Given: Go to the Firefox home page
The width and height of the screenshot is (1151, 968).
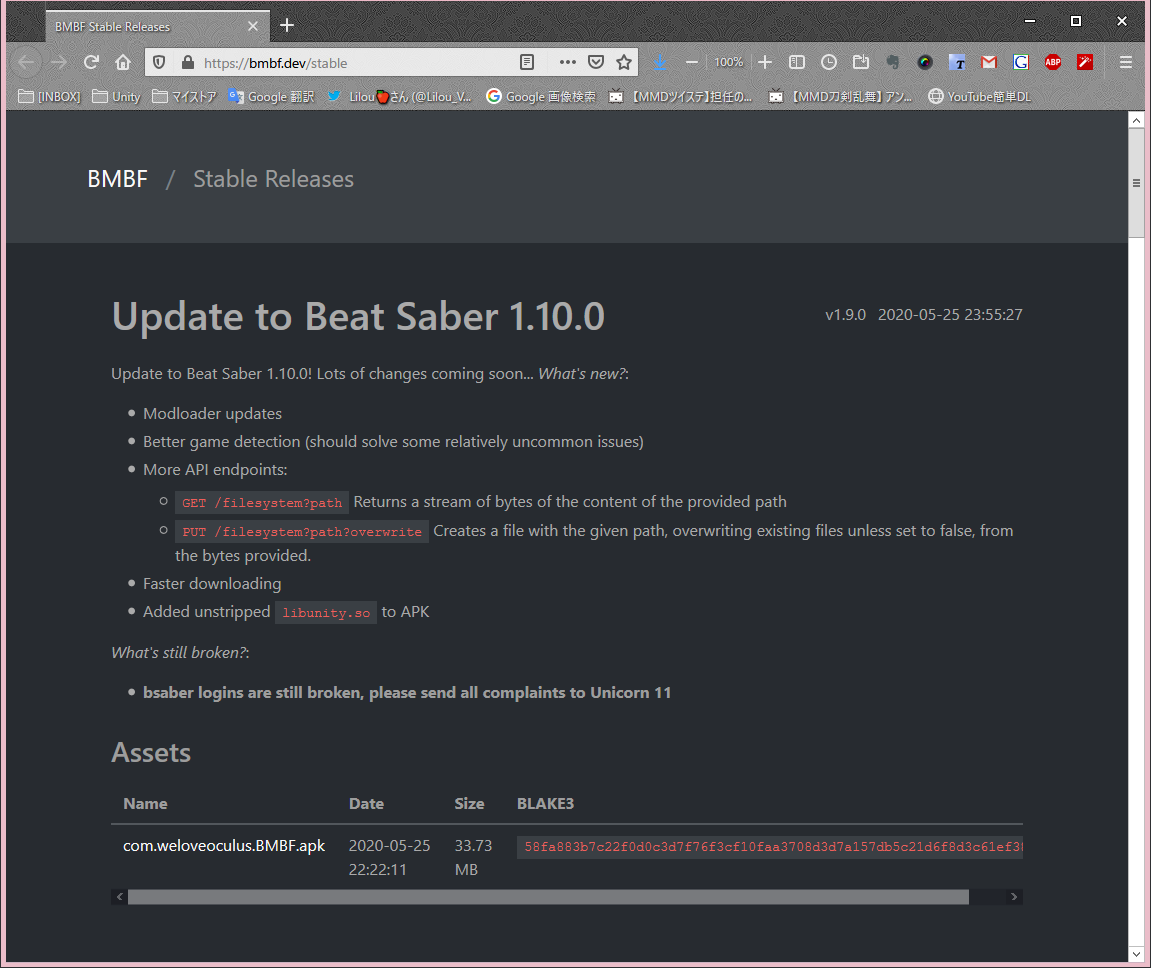Looking at the screenshot, I should pyautogui.click(x=123, y=62).
